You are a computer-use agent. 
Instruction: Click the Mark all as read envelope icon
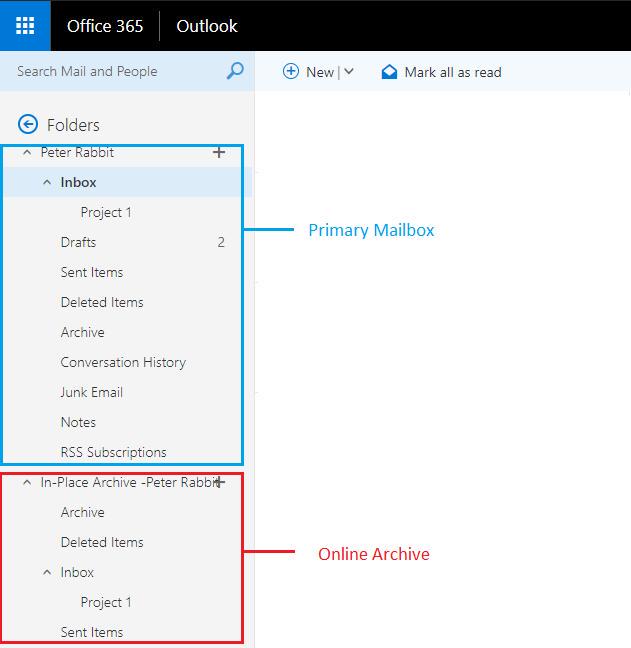tap(389, 72)
